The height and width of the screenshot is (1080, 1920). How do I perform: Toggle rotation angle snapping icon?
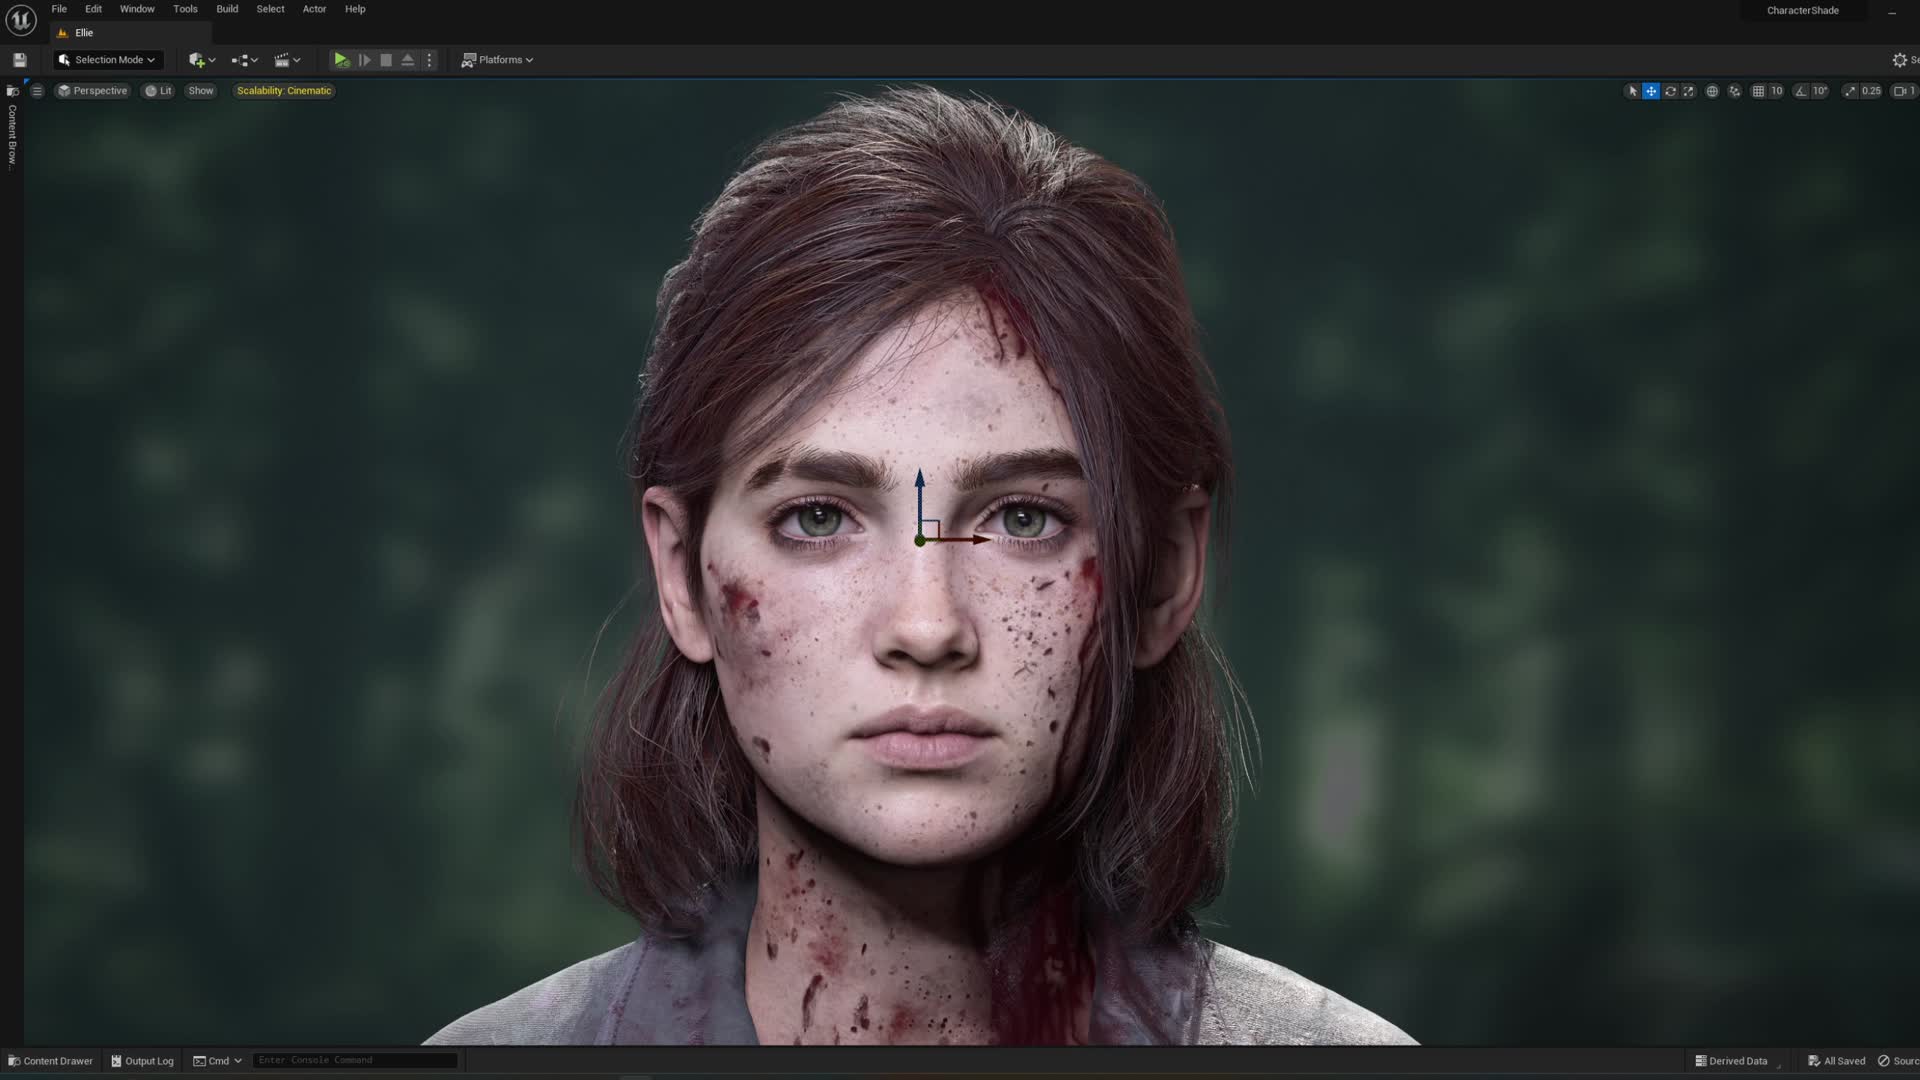click(1801, 91)
